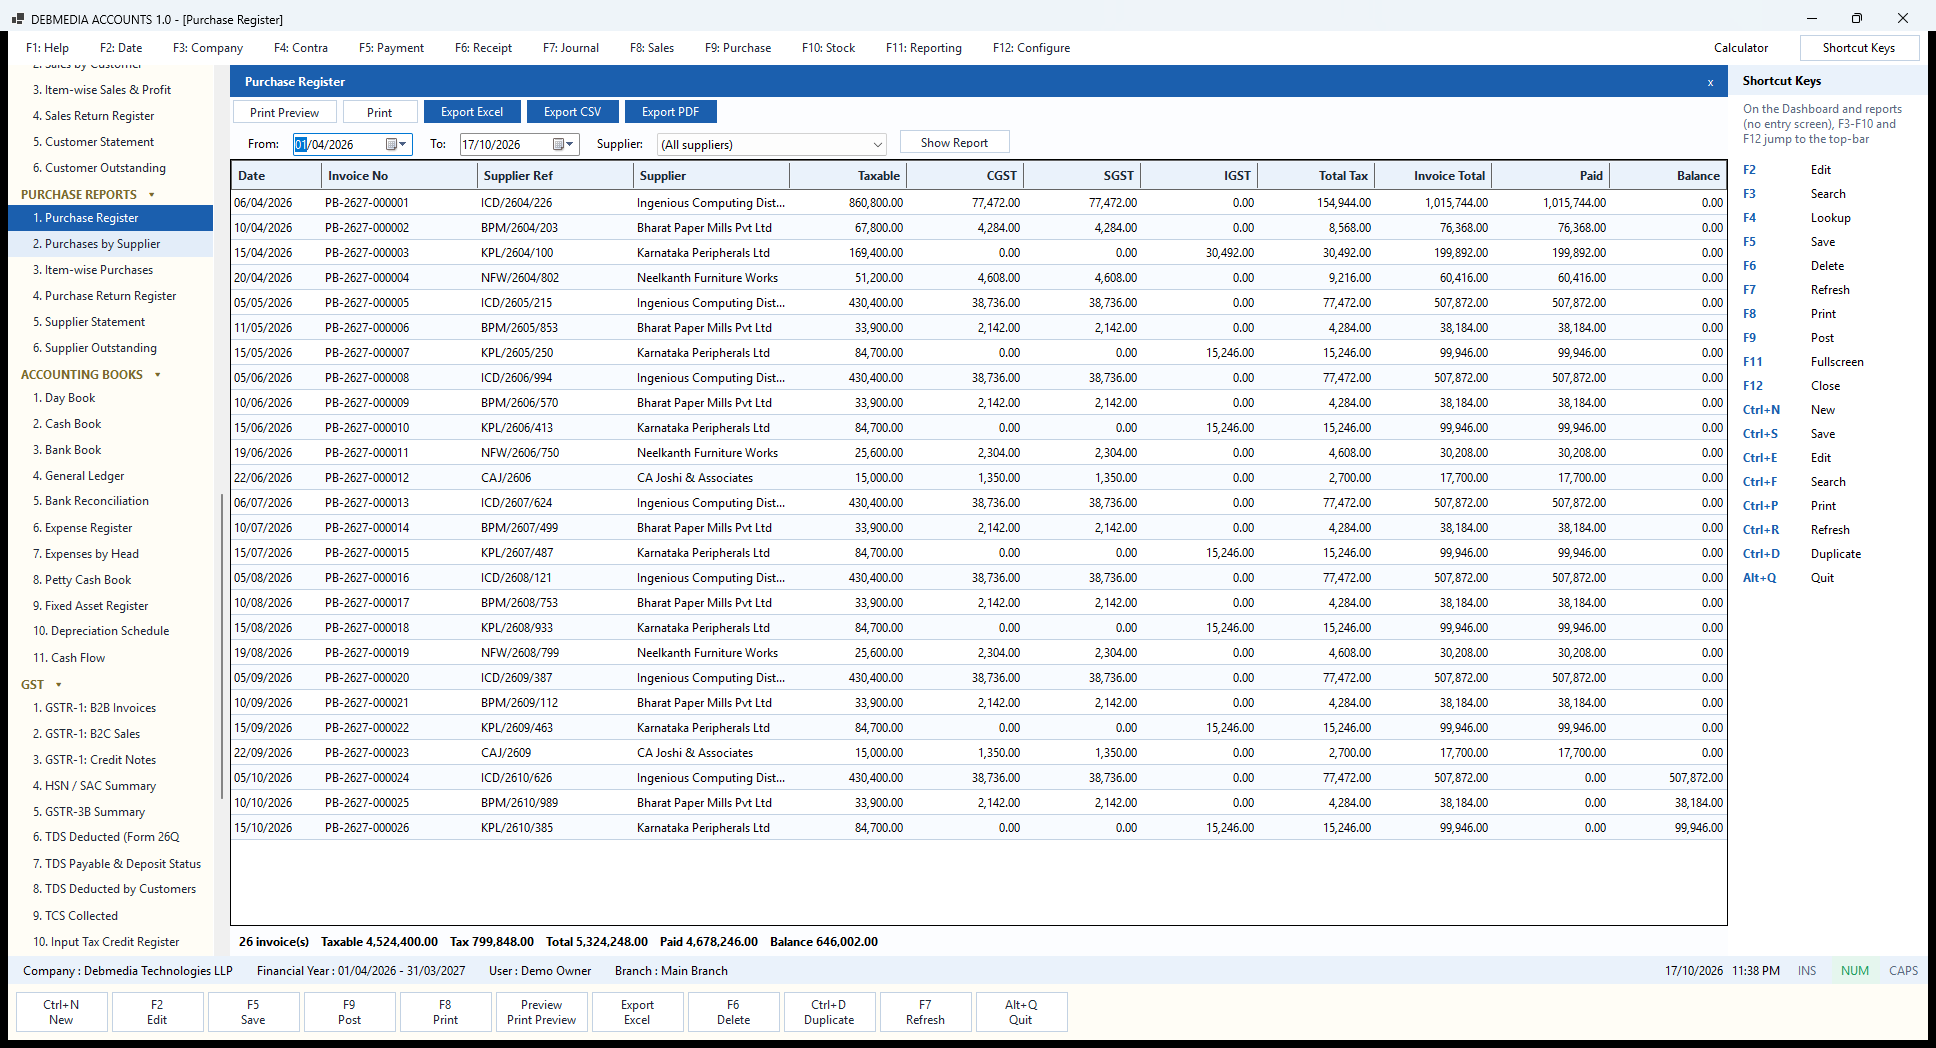Click the DEBMEDIA ACCOUNTS app icon in title bar
The image size is (1936, 1048).
click(x=17, y=19)
